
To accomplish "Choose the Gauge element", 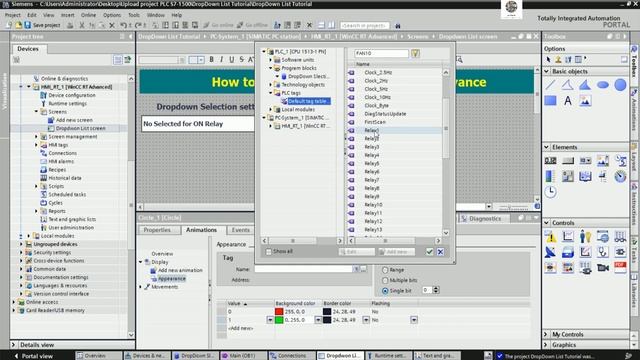I will point(620,176).
